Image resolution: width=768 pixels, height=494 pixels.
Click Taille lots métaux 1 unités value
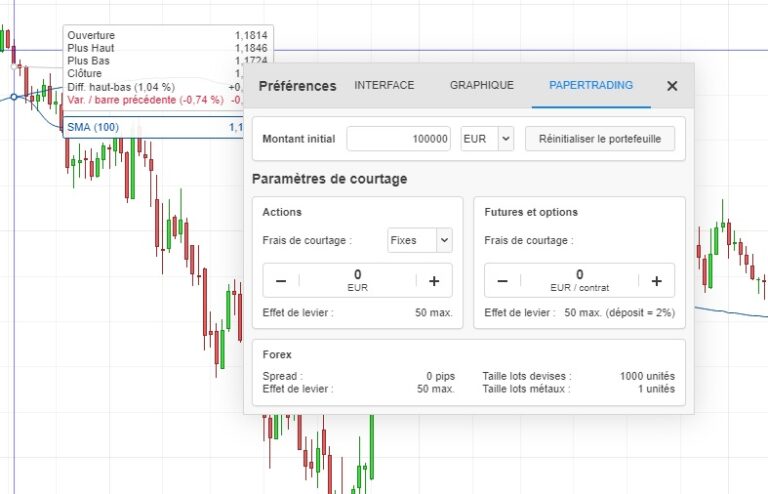(x=656, y=389)
